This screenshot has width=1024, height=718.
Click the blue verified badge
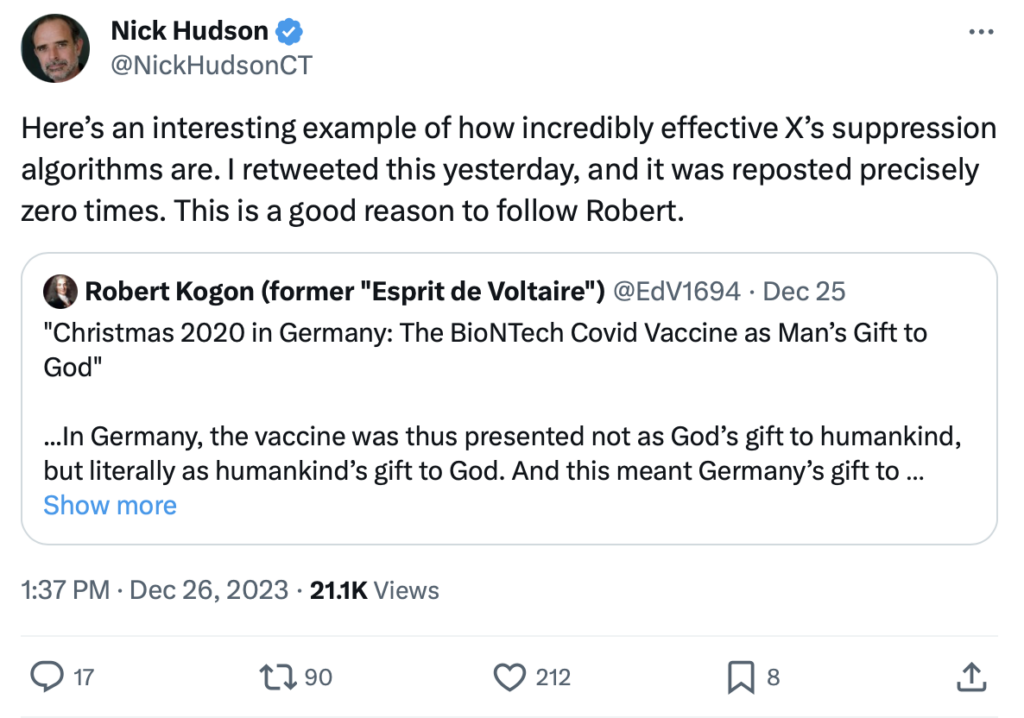(289, 31)
